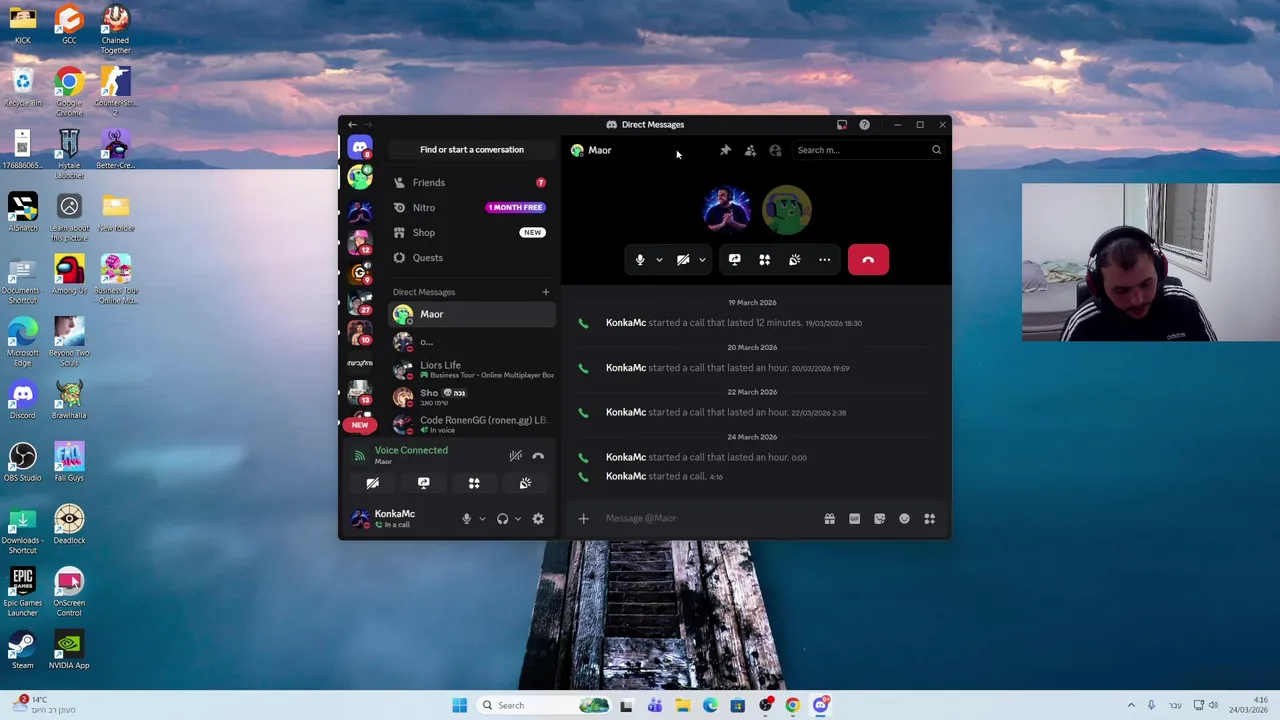Image resolution: width=1280 pixels, height=720 pixels.
Task: Launch activity from voice panel
Action: [x=474, y=483]
